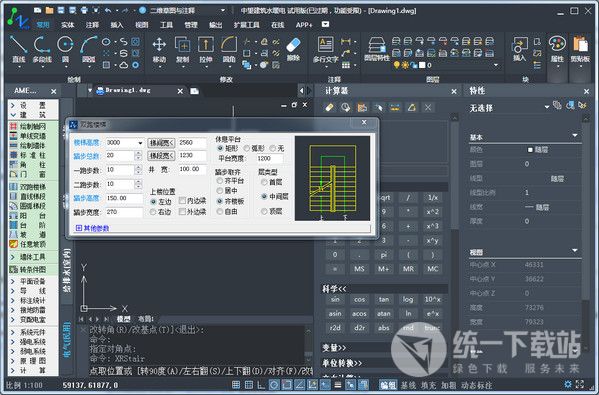The height and width of the screenshot is (395, 599).
Task: Click the 插入 block insert icon
Action: tap(519, 49)
